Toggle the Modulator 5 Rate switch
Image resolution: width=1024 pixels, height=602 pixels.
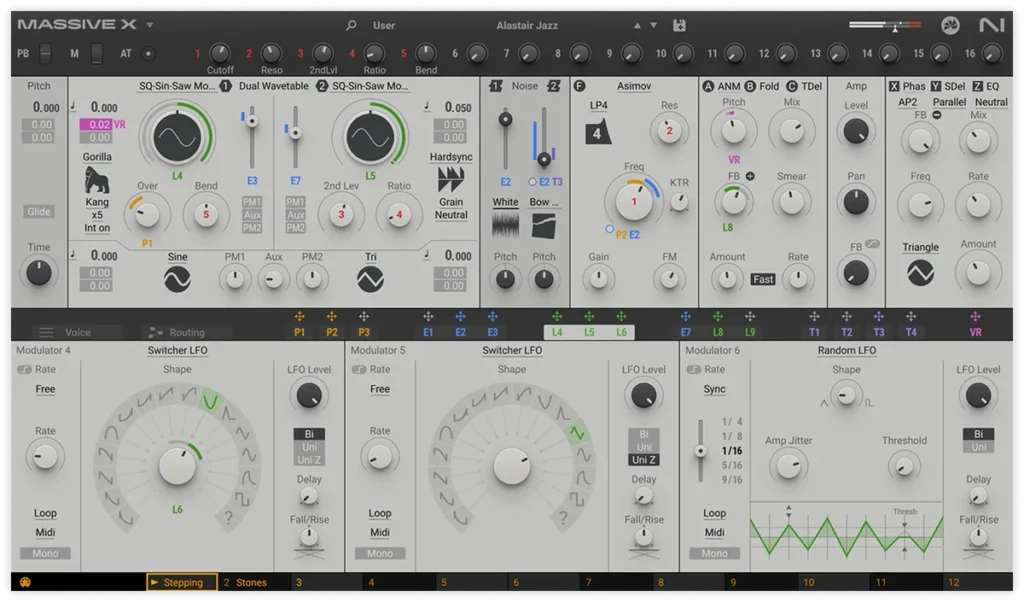pyautogui.click(x=359, y=370)
